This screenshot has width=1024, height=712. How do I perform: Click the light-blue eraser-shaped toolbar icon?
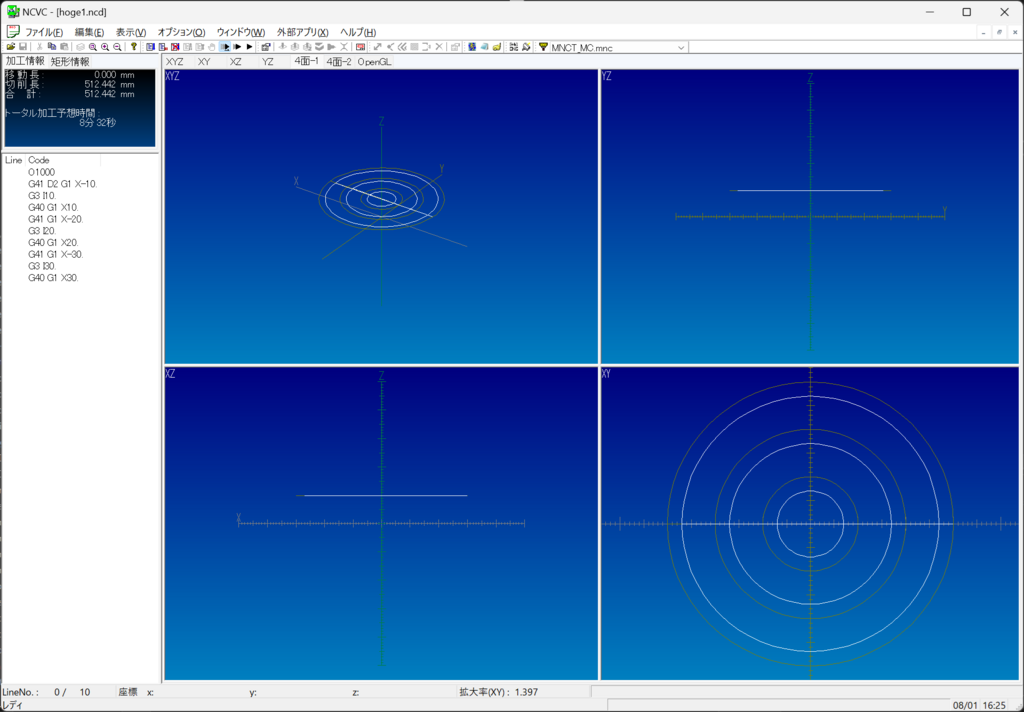[x=485, y=47]
